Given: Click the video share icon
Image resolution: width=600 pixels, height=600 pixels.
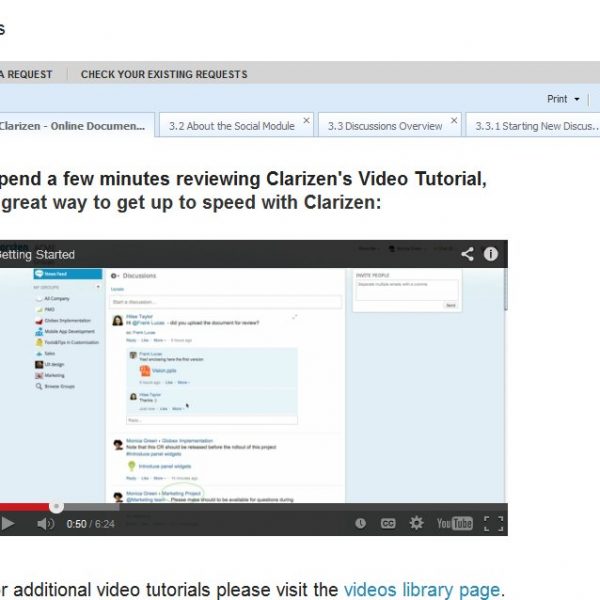Looking at the screenshot, I should tap(467, 254).
